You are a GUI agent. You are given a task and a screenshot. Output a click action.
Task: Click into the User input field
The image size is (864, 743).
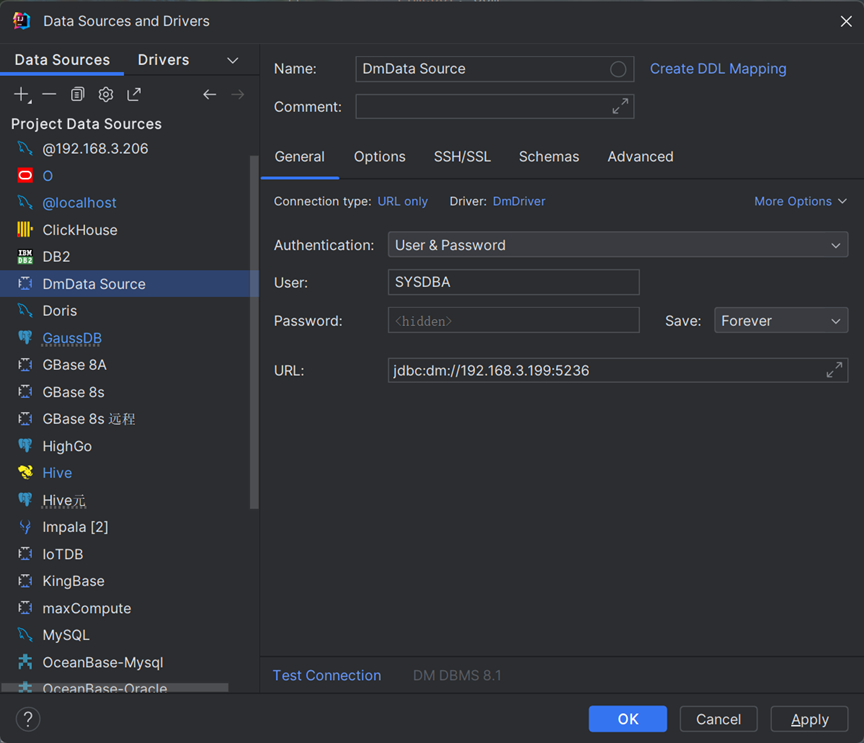pyautogui.click(x=513, y=282)
